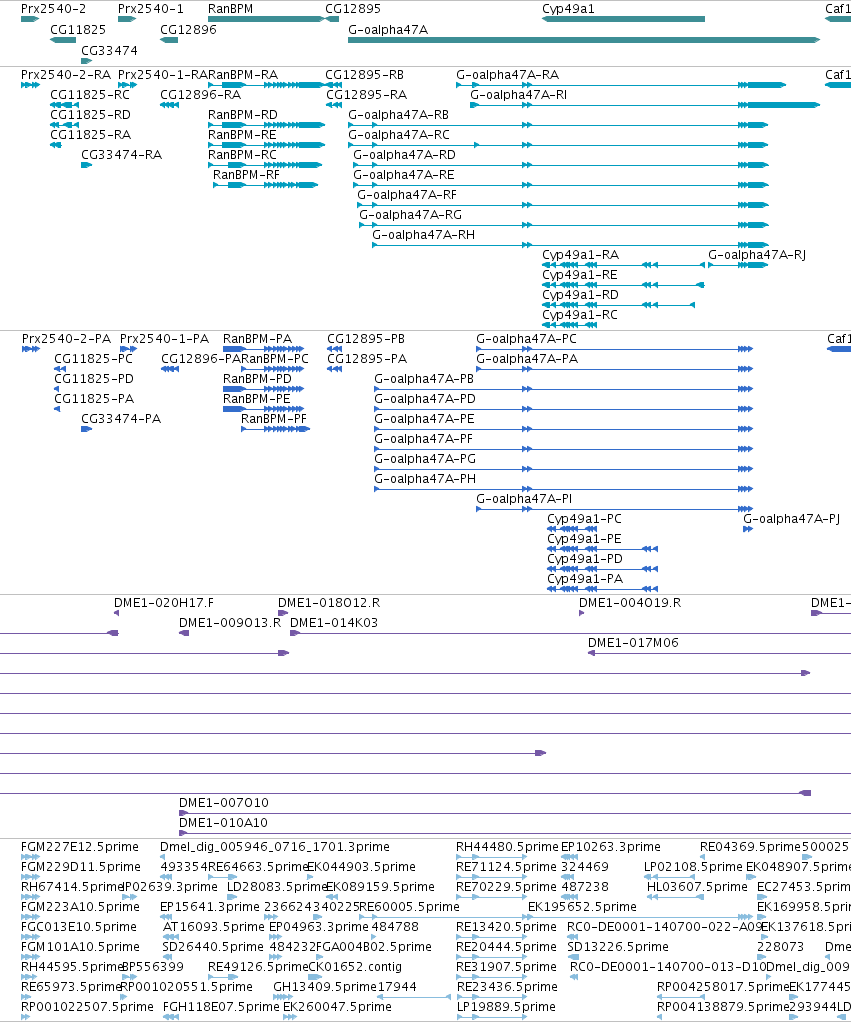Click the Cyp49a1-PC protein label
851x1022 pixels.
[x=584, y=519]
